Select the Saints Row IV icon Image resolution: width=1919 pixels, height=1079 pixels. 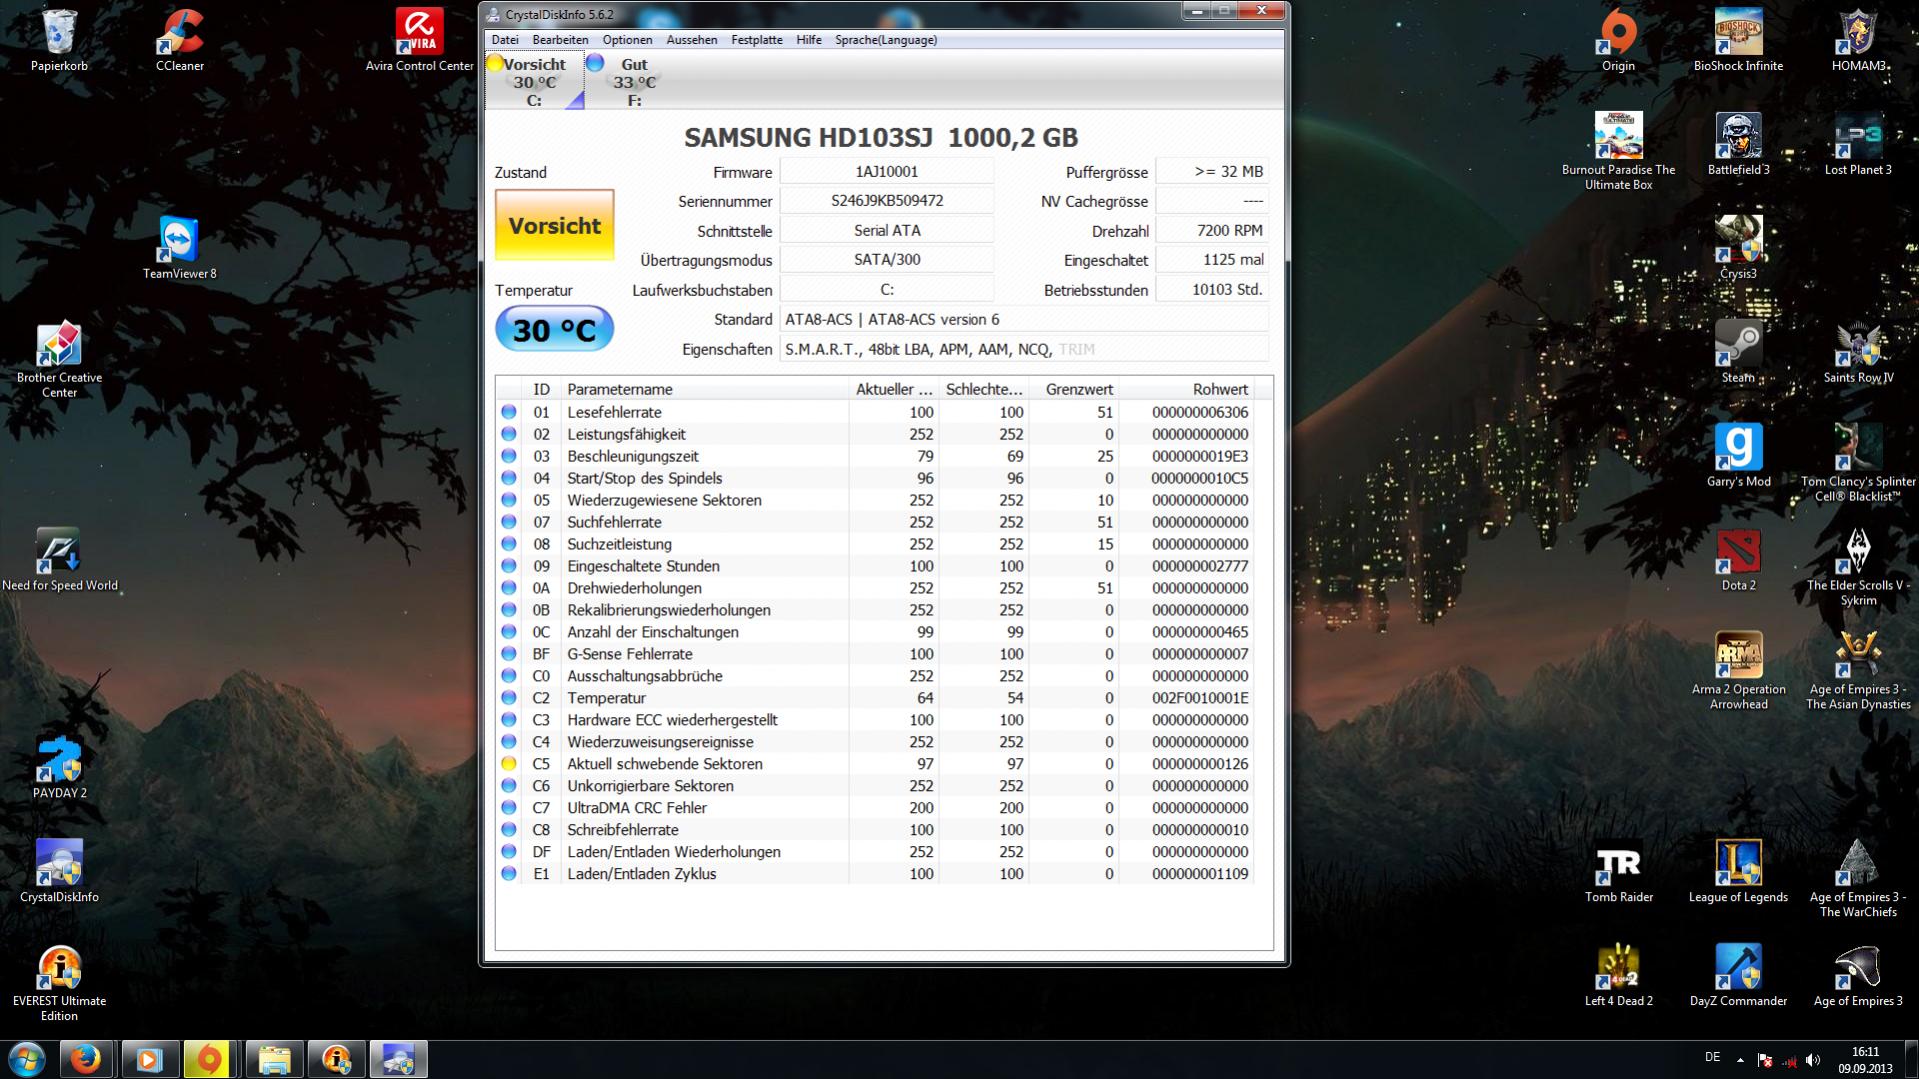[x=1858, y=351]
